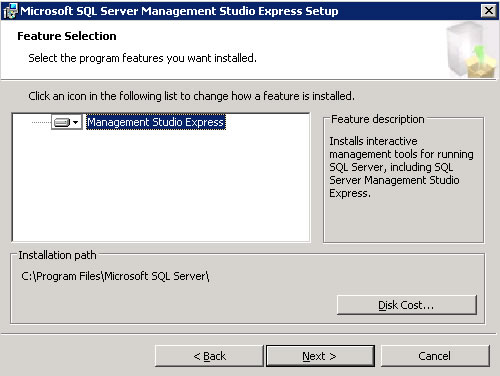Click the Feature Selection heading
500x376 pixels.
point(67,36)
